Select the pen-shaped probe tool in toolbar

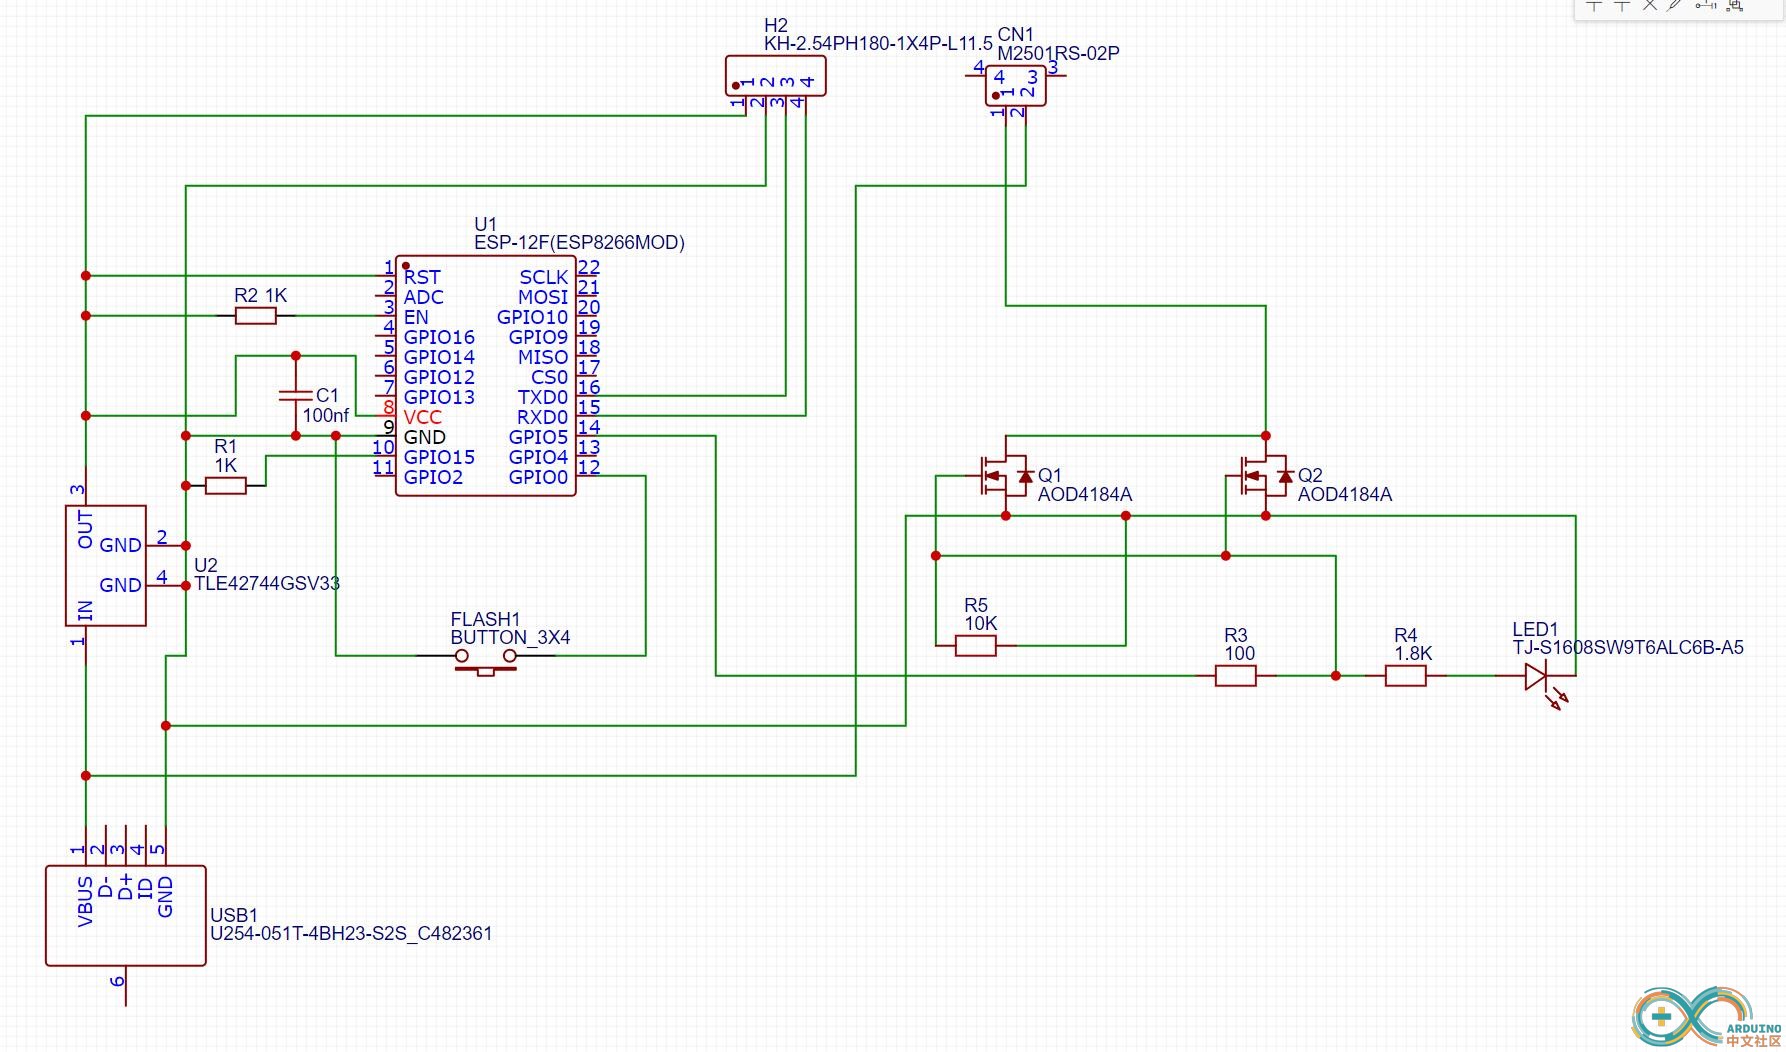coord(1676,4)
